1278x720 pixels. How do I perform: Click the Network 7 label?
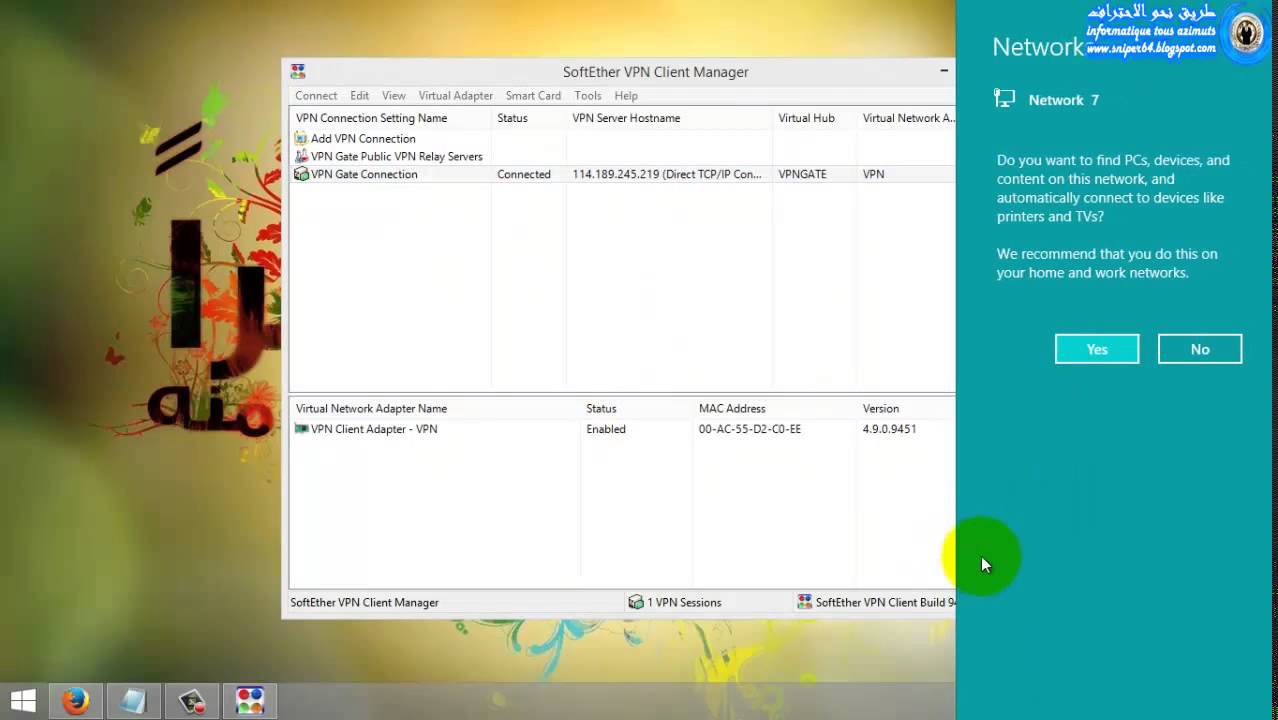[x=1064, y=100]
